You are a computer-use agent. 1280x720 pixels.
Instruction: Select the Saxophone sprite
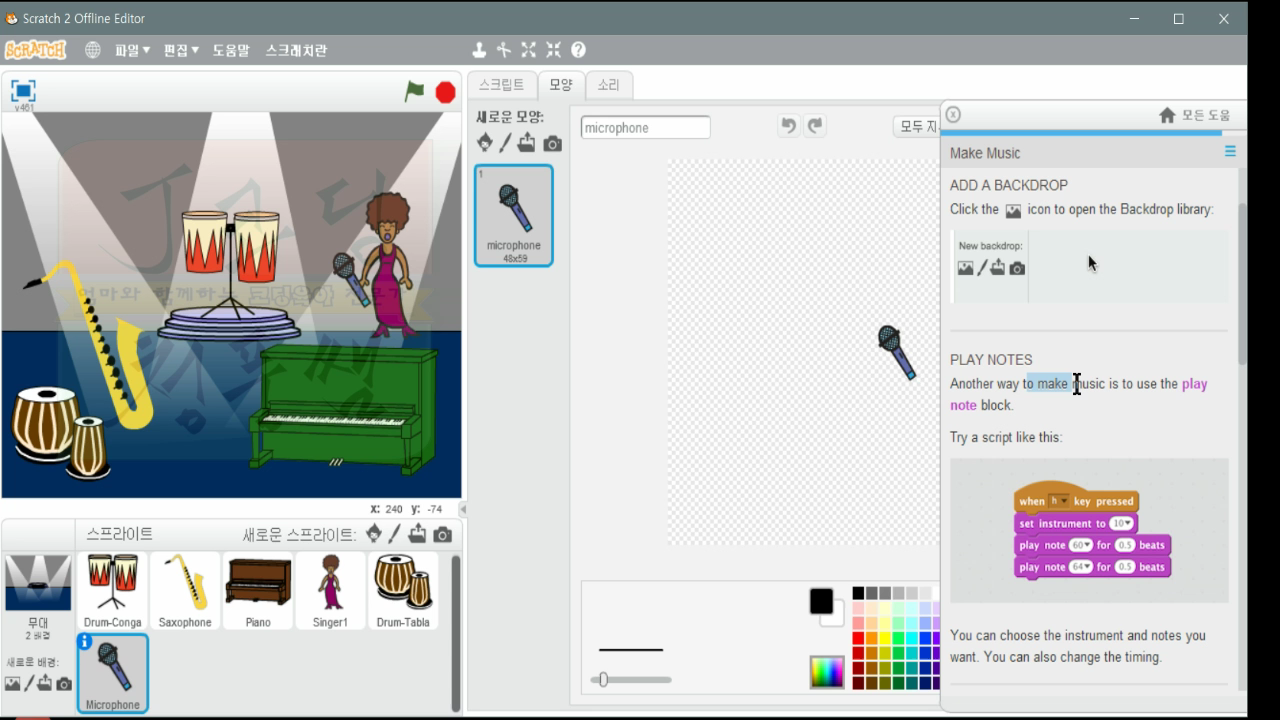coord(185,591)
